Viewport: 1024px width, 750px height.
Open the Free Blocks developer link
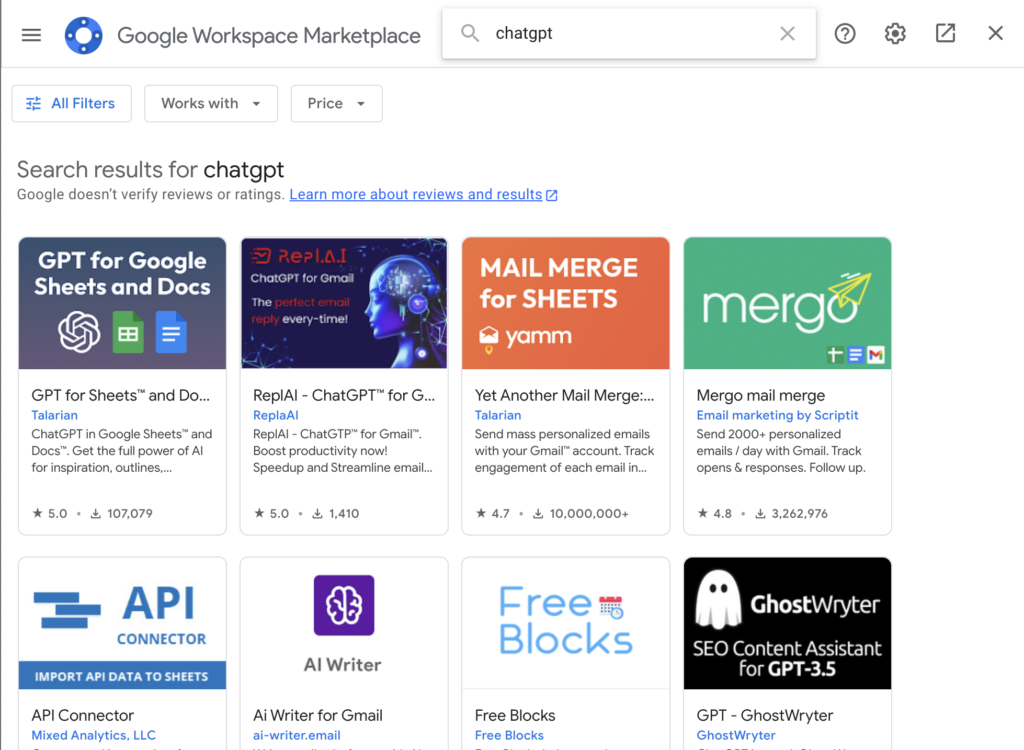(509, 735)
